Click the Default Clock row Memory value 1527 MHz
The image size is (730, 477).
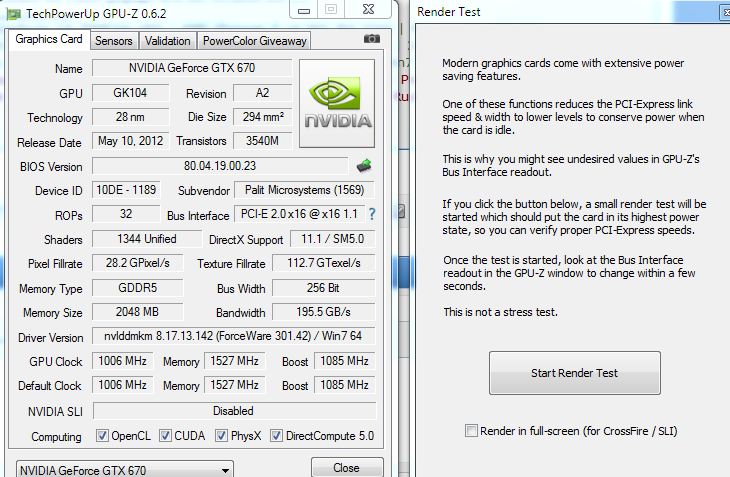235,385
